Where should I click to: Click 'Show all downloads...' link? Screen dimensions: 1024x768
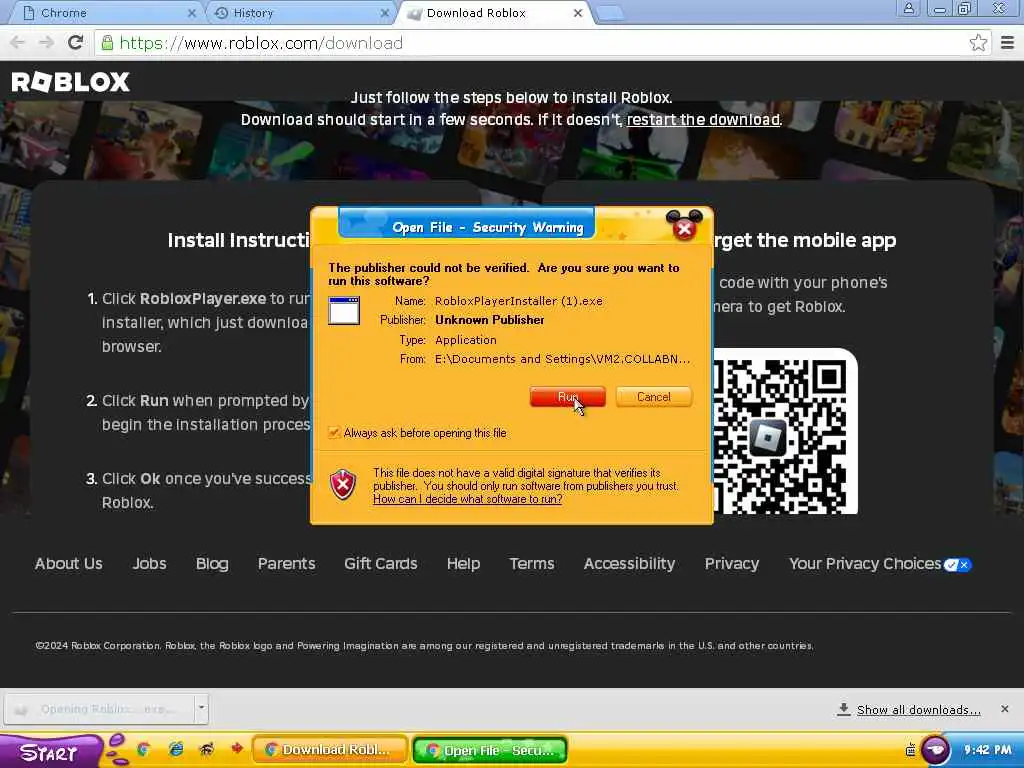point(918,710)
